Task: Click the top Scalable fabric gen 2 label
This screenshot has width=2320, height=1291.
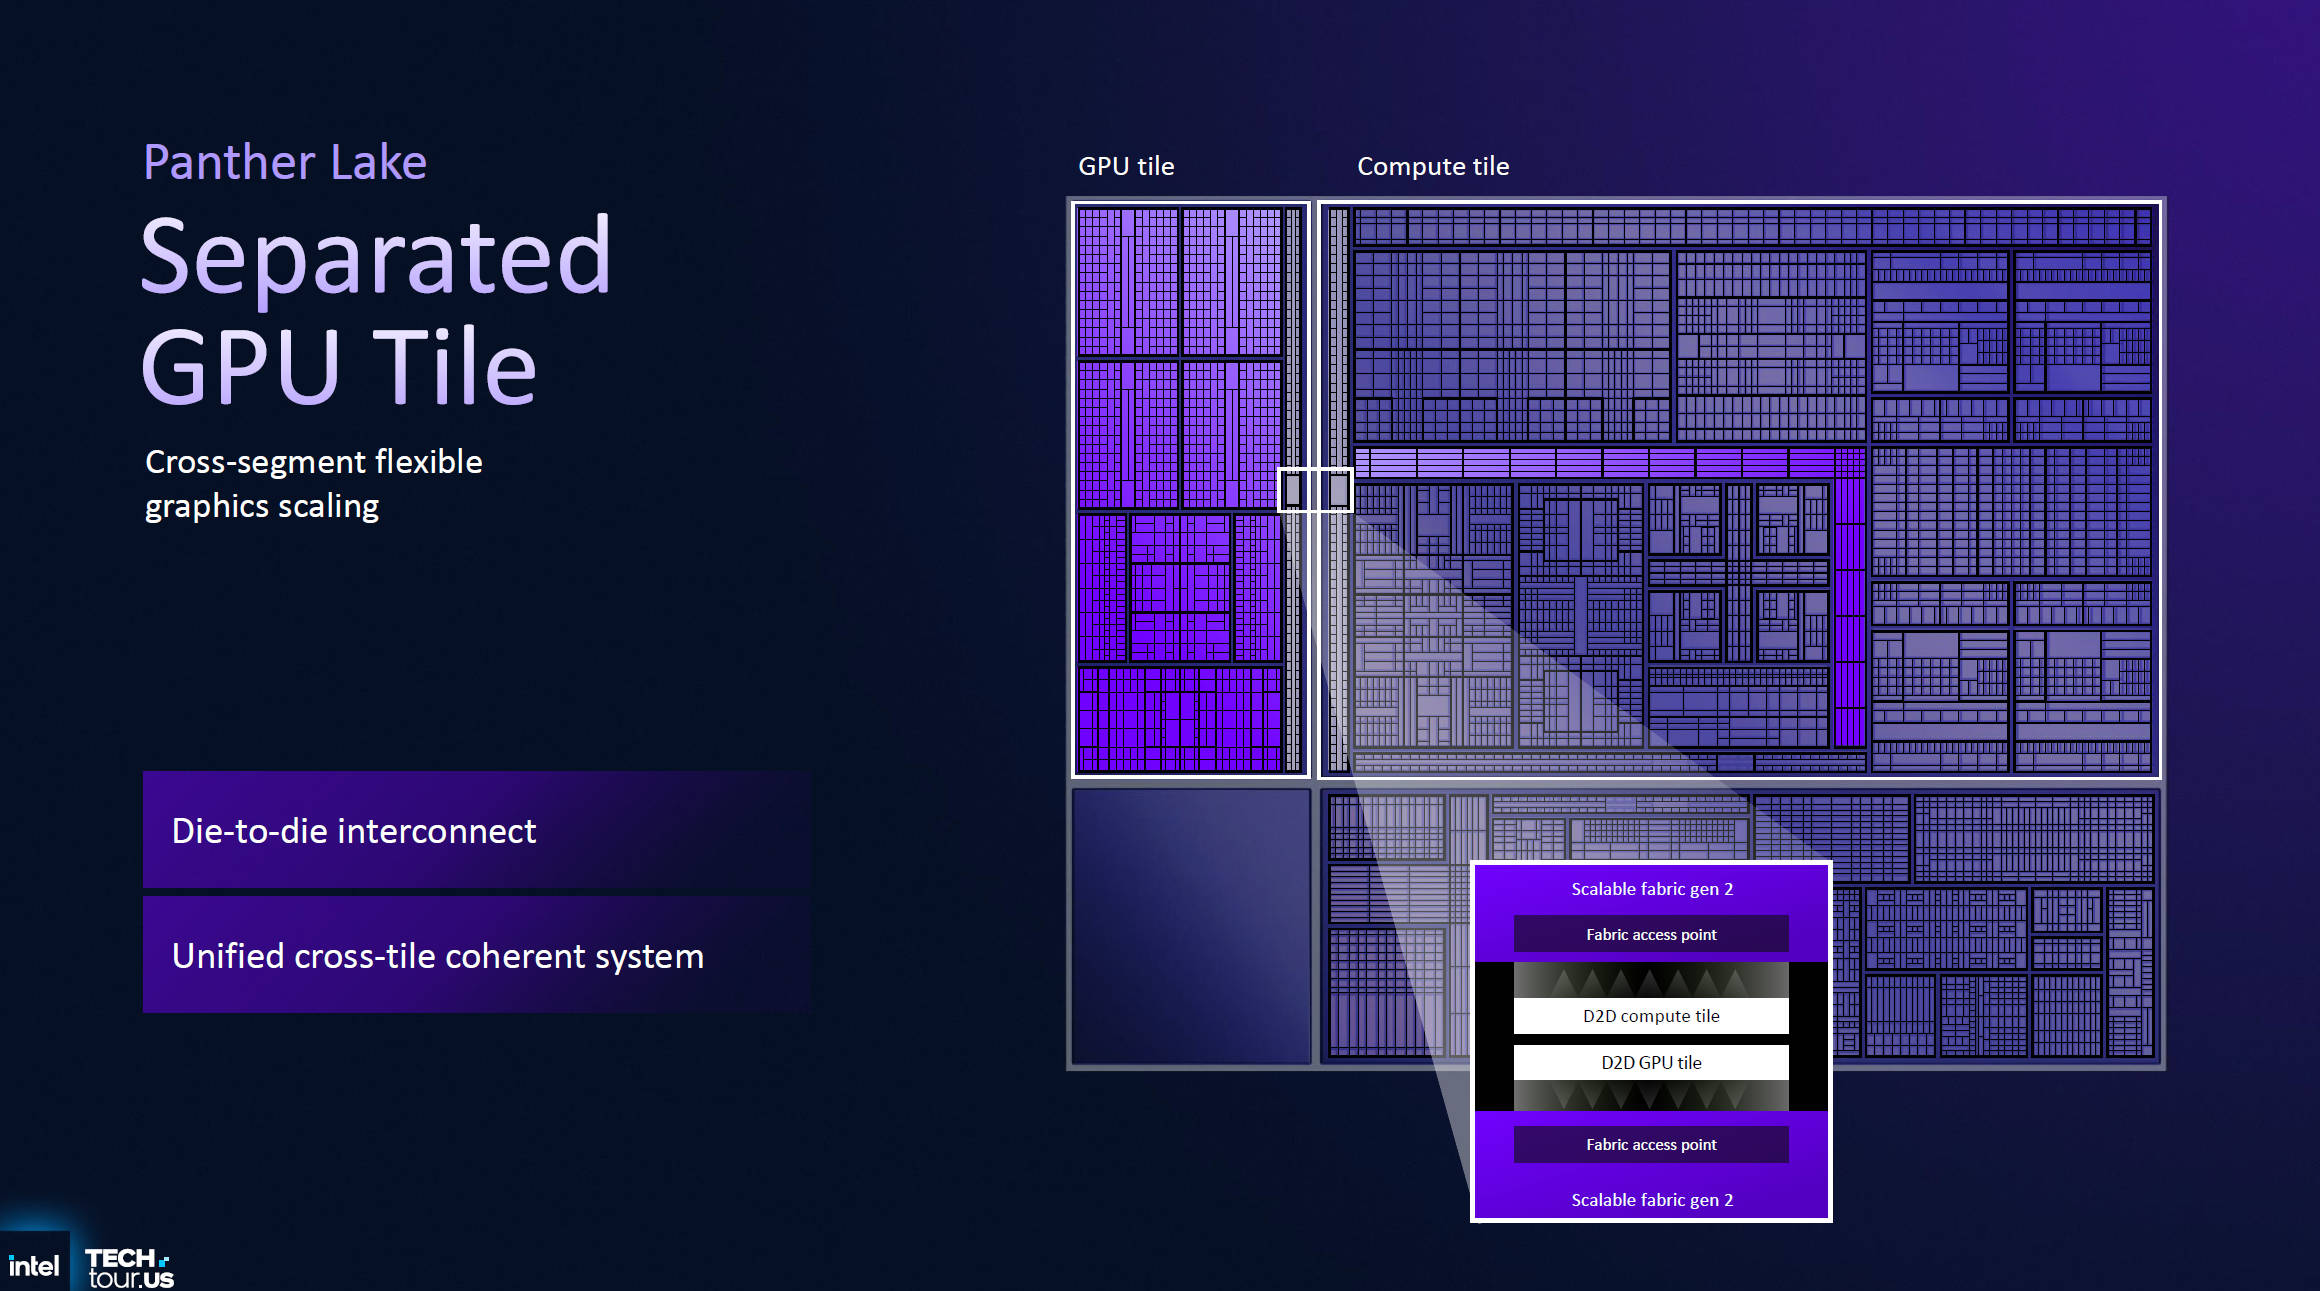Action: point(1651,889)
